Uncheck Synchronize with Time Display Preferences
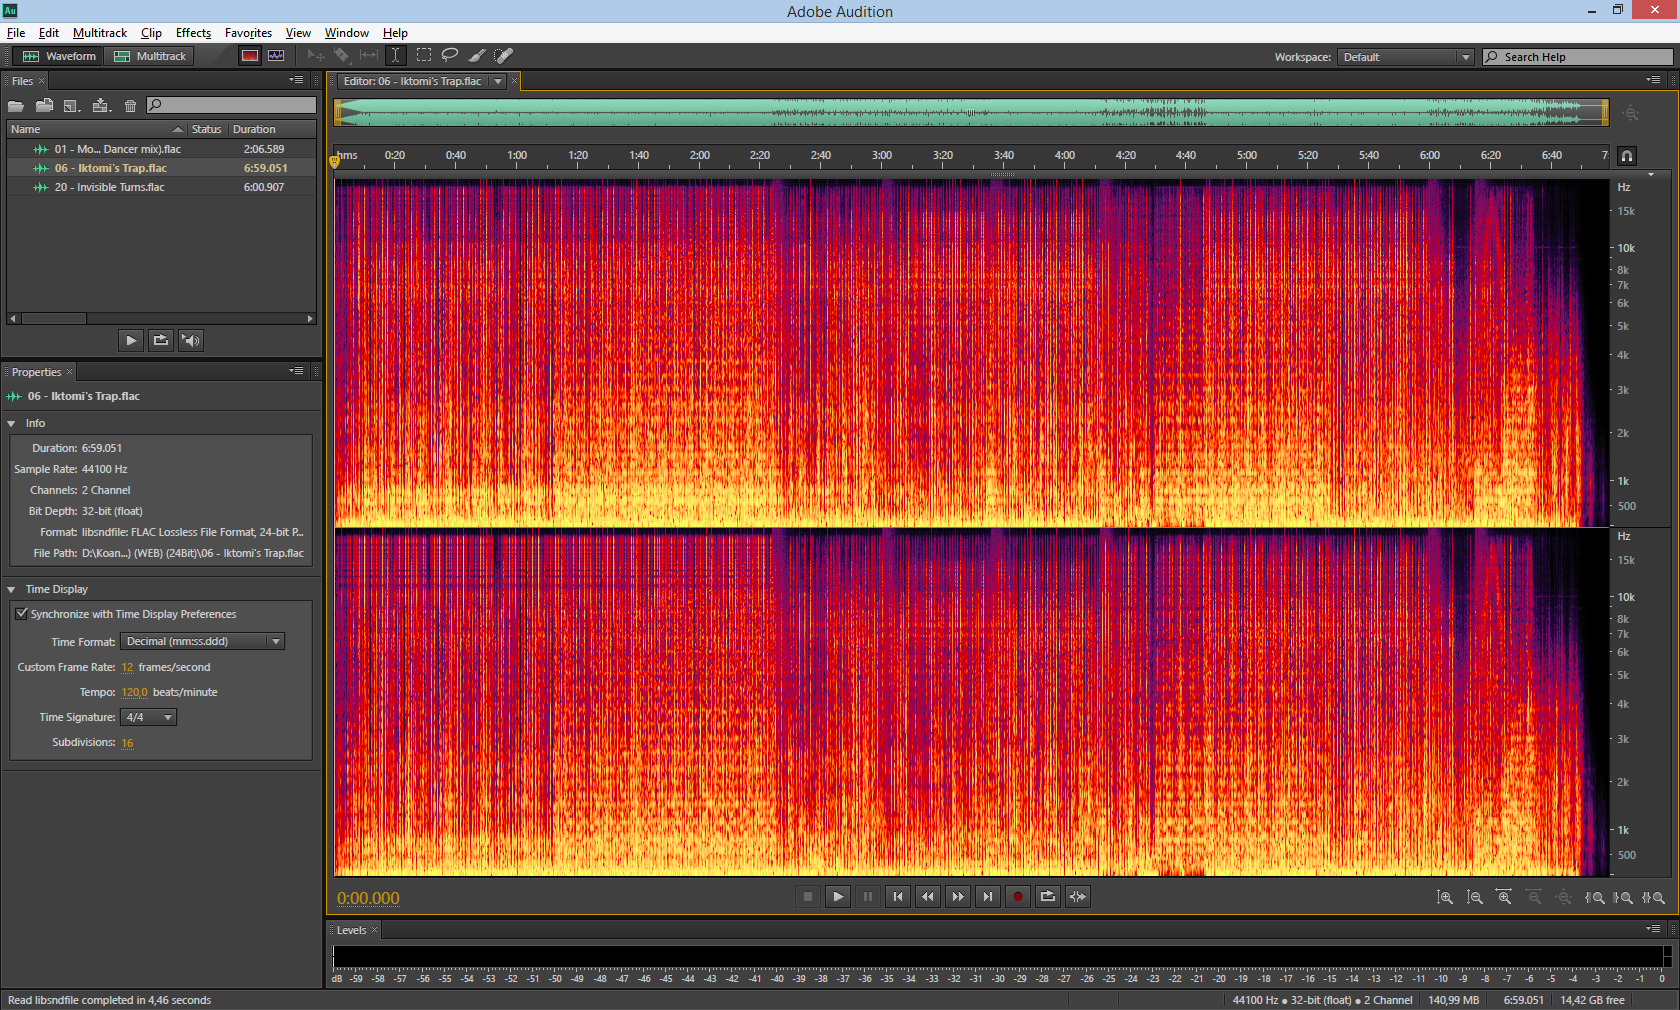The height and width of the screenshot is (1010, 1680). 21,614
